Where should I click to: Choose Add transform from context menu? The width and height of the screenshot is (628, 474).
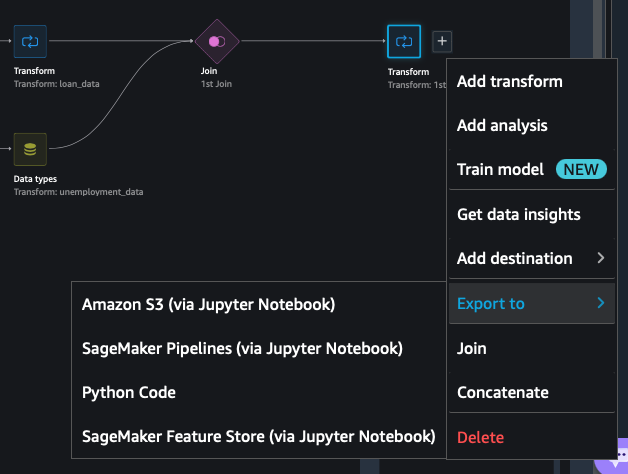(x=509, y=82)
